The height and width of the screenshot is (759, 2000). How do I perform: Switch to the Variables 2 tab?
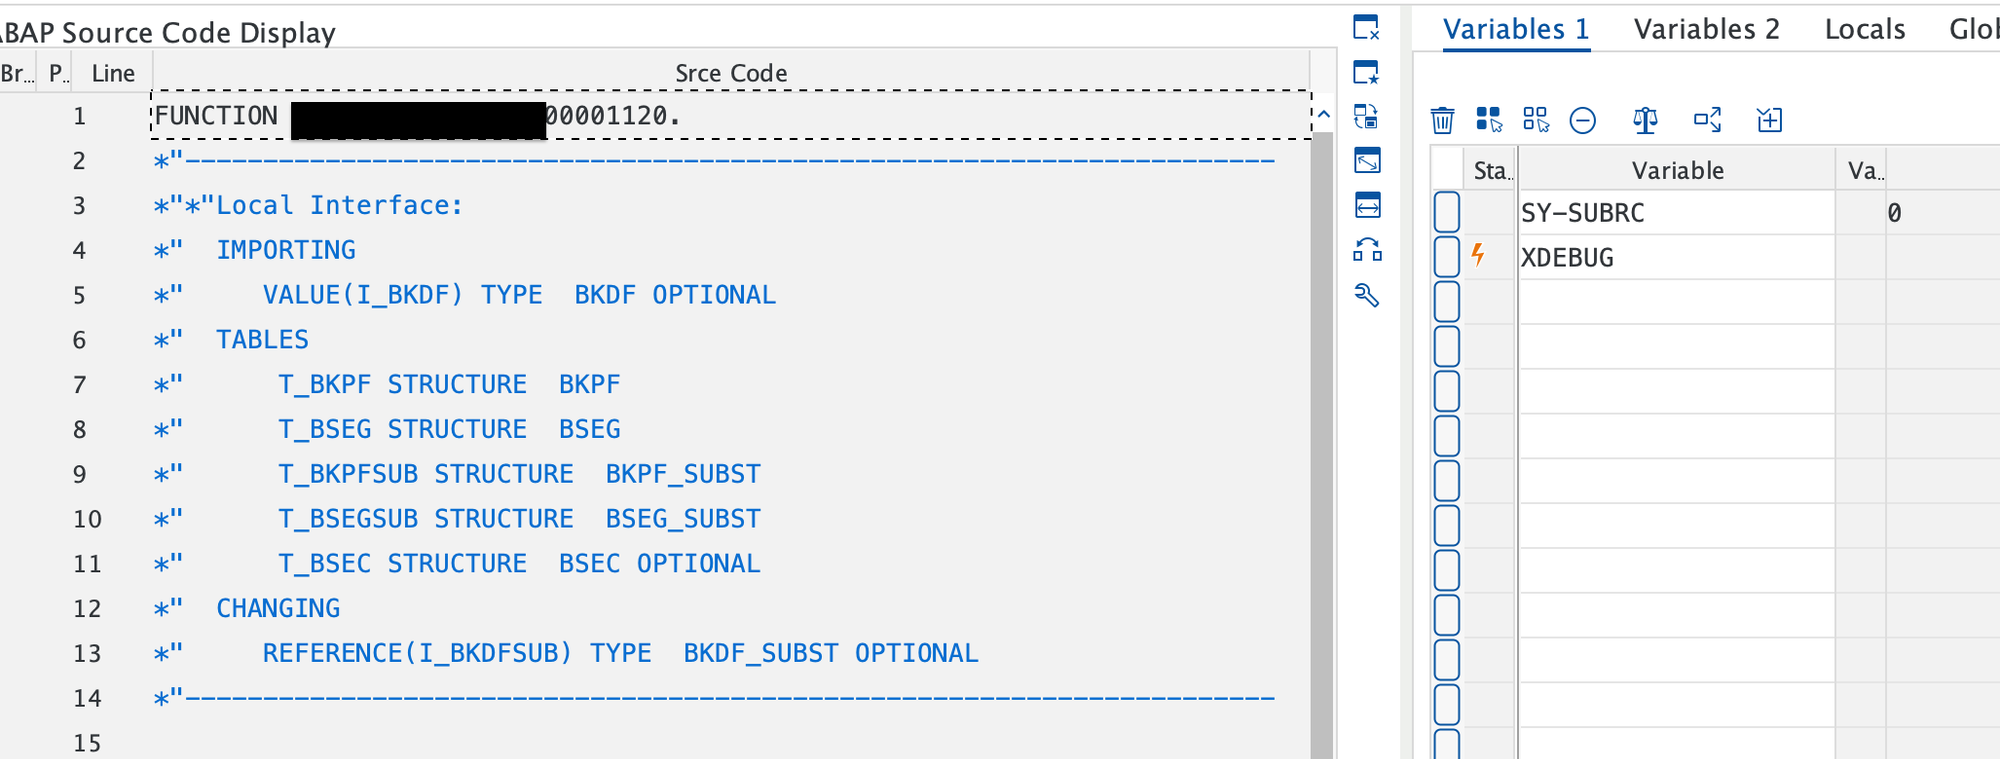1706,29
